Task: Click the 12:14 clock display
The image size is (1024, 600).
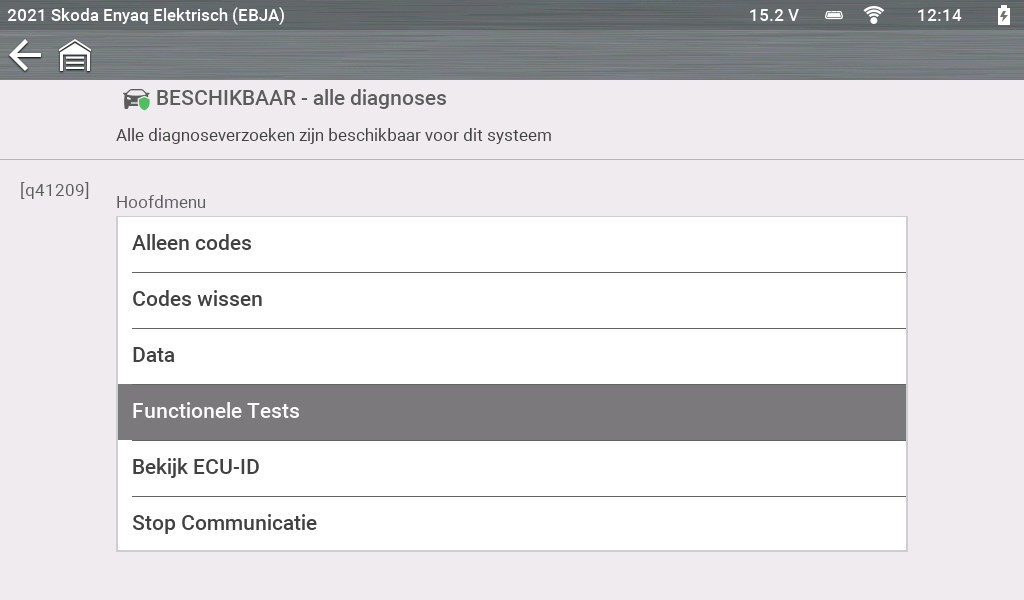Action: tap(939, 15)
